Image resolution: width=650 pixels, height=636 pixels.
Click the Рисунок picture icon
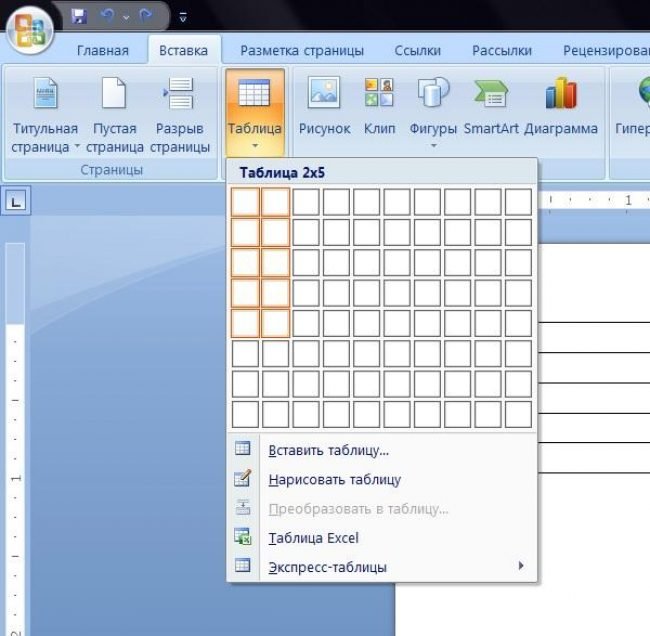[x=324, y=105]
